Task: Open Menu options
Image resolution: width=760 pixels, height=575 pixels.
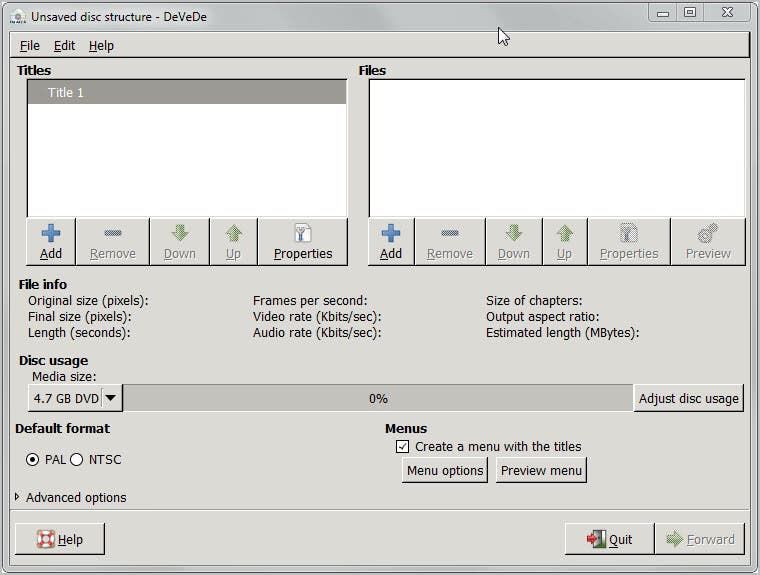Action: coord(445,470)
